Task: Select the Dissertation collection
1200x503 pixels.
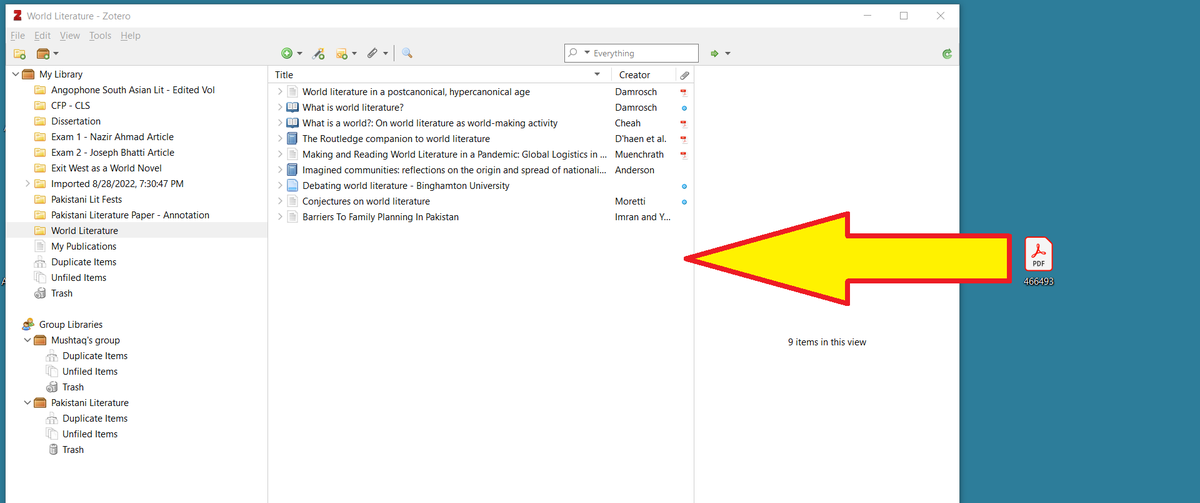Action: 76,121
